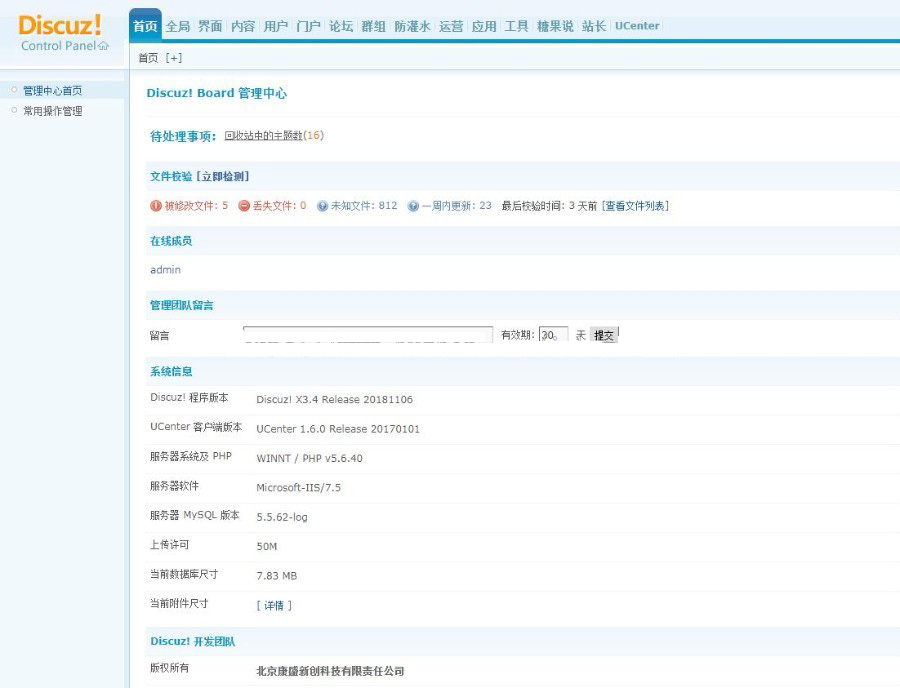Open the UCenter tab
The height and width of the screenshot is (688, 900).
tap(637, 26)
